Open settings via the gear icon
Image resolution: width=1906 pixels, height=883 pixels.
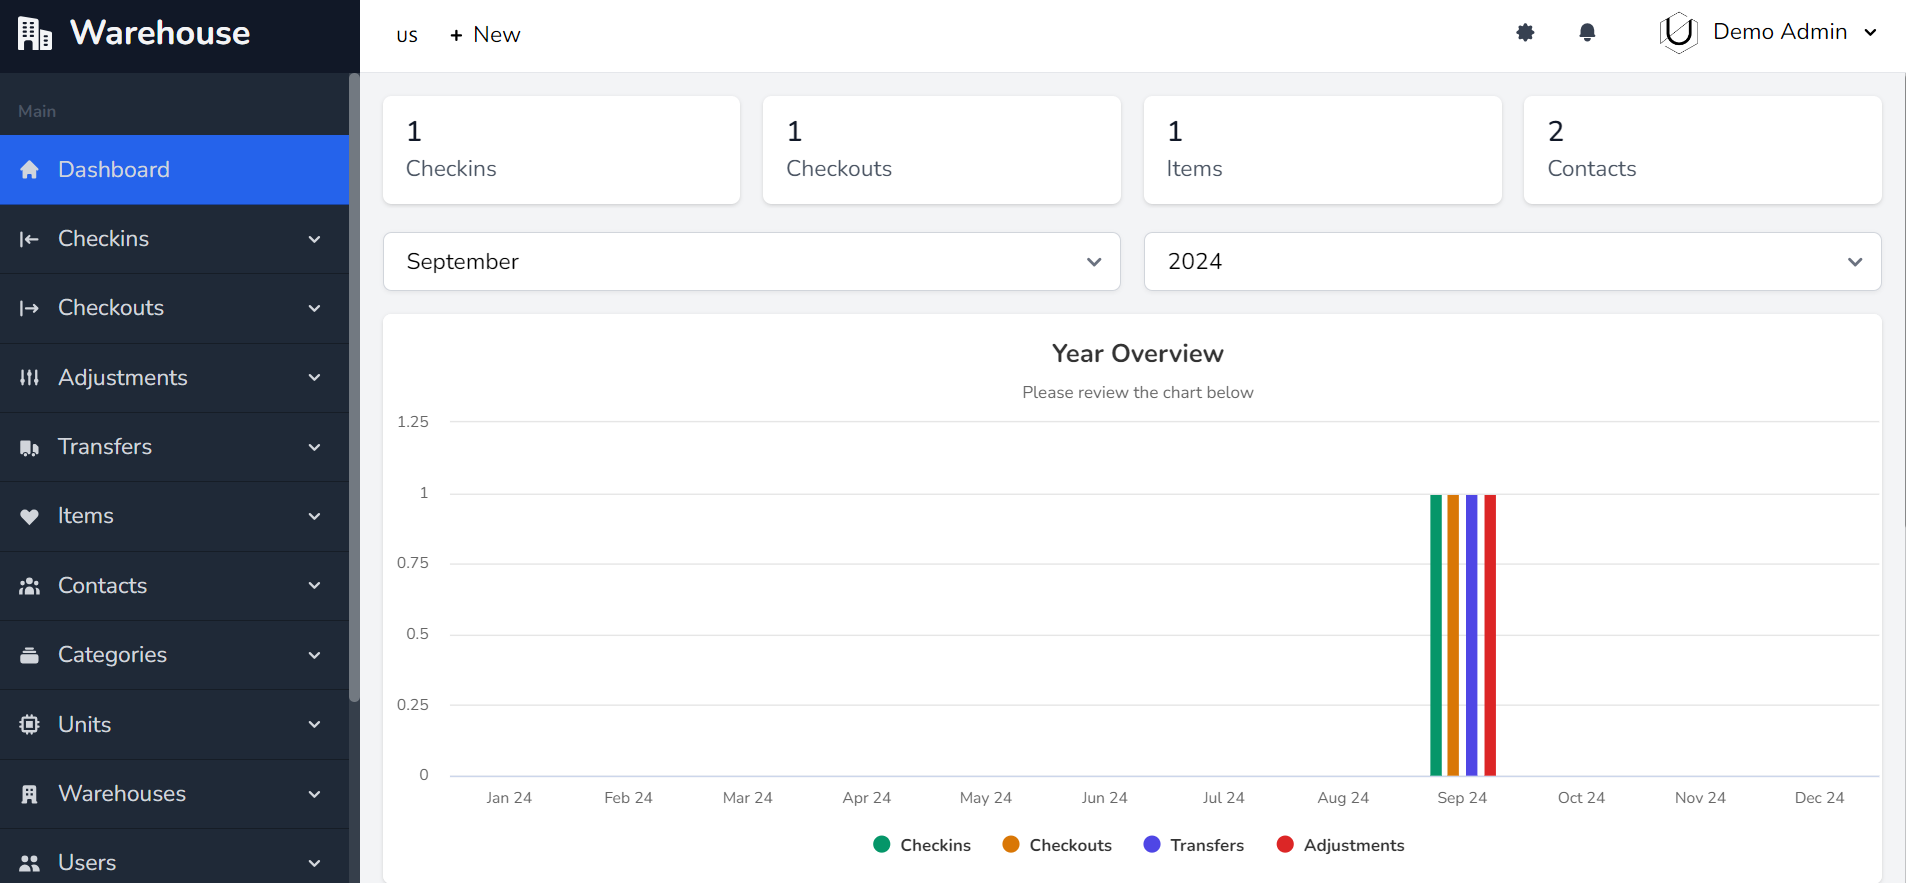(1525, 33)
